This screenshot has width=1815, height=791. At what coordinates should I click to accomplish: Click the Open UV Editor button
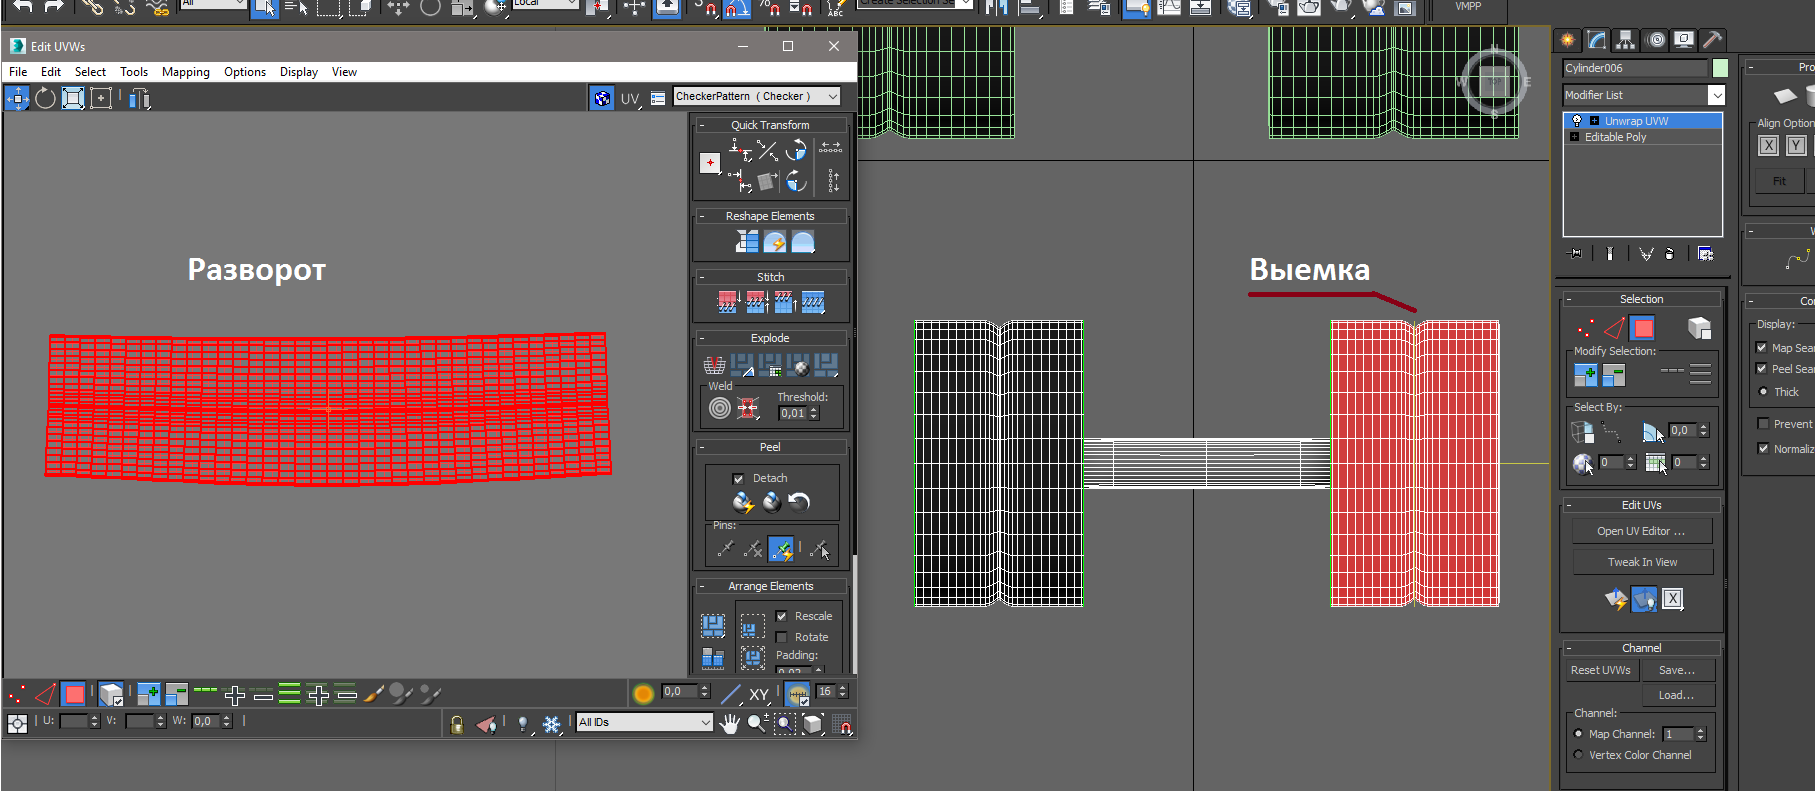coord(1641,531)
